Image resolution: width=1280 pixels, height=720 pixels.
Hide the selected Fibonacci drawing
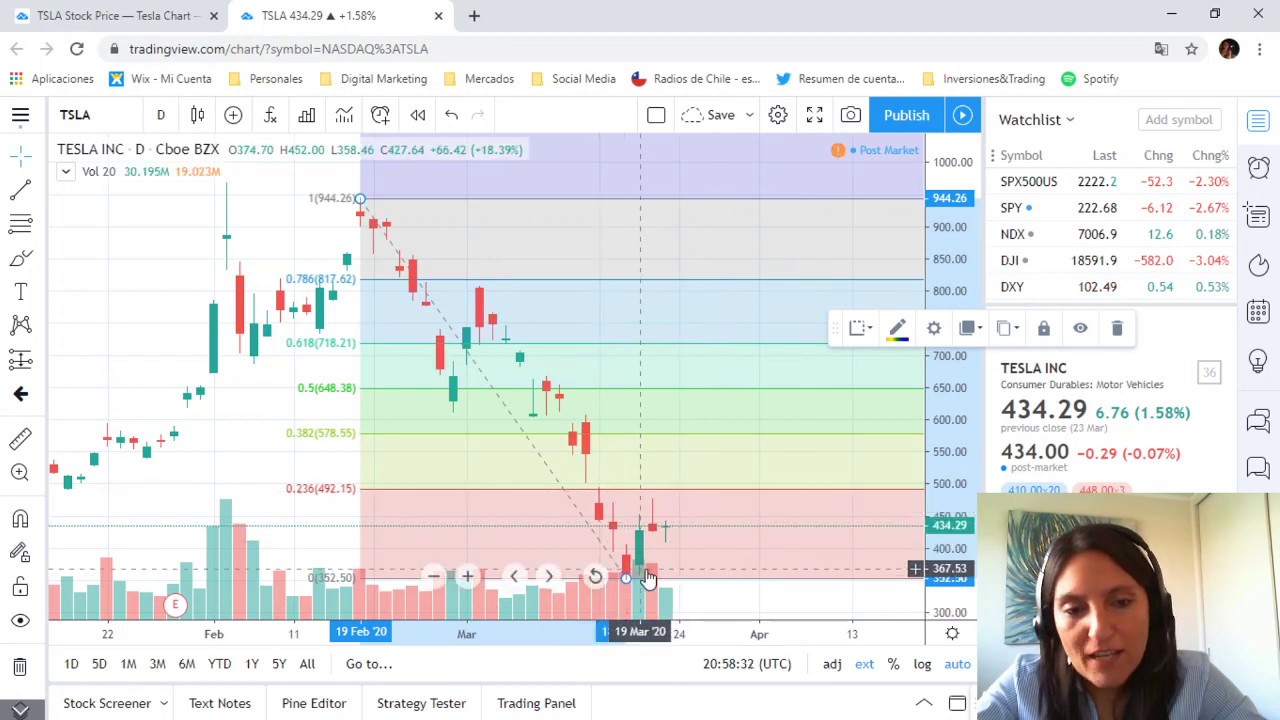(1080, 328)
